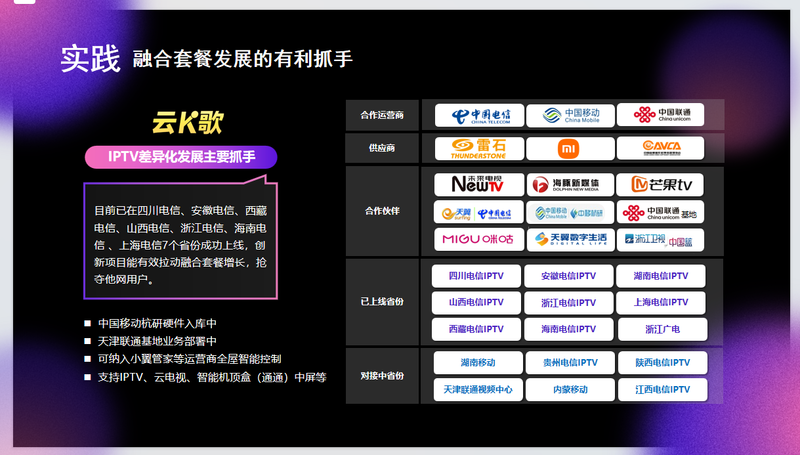This screenshot has width=800, height=455.
Task: Select the 上海电信IPTV button
Action: [660, 303]
